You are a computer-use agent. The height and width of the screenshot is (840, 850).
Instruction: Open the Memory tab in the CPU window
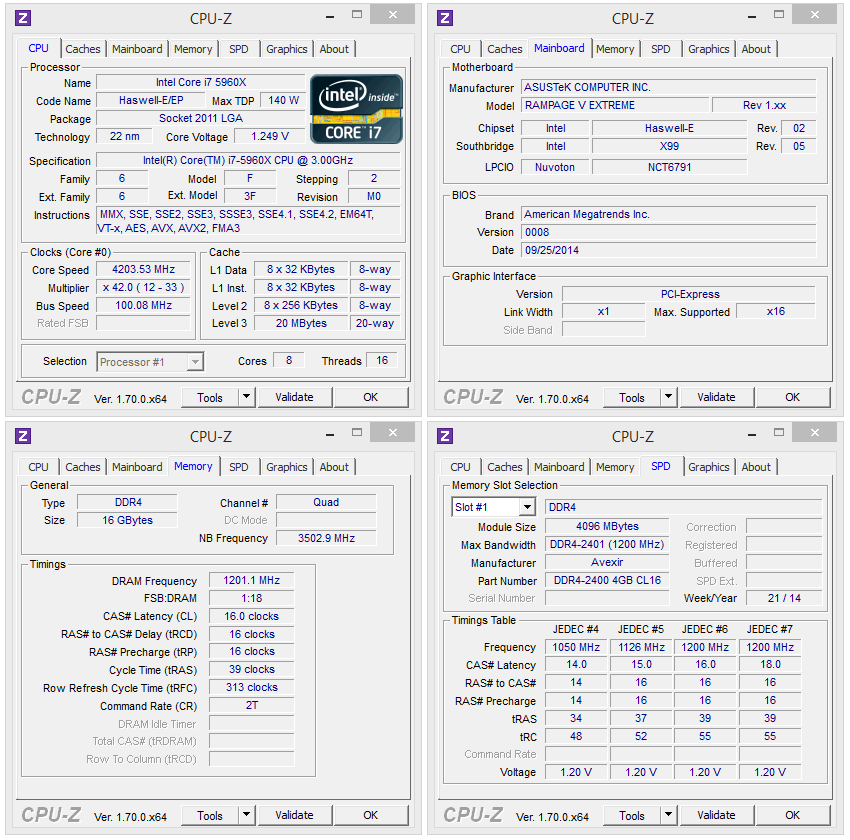click(193, 49)
